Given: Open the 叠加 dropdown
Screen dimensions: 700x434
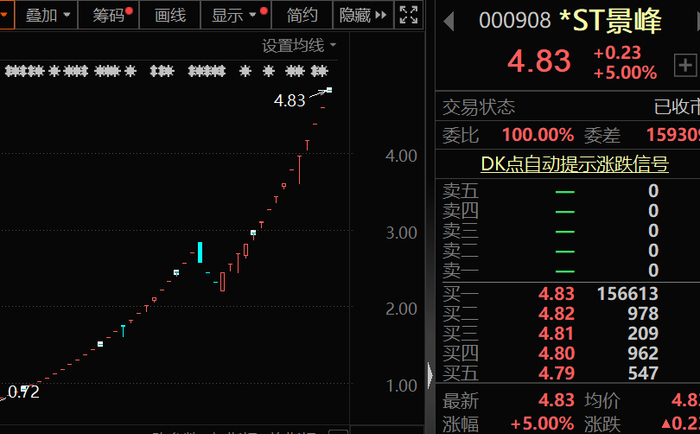Looking at the screenshot, I should pyautogui.click(x=47, y=15).
